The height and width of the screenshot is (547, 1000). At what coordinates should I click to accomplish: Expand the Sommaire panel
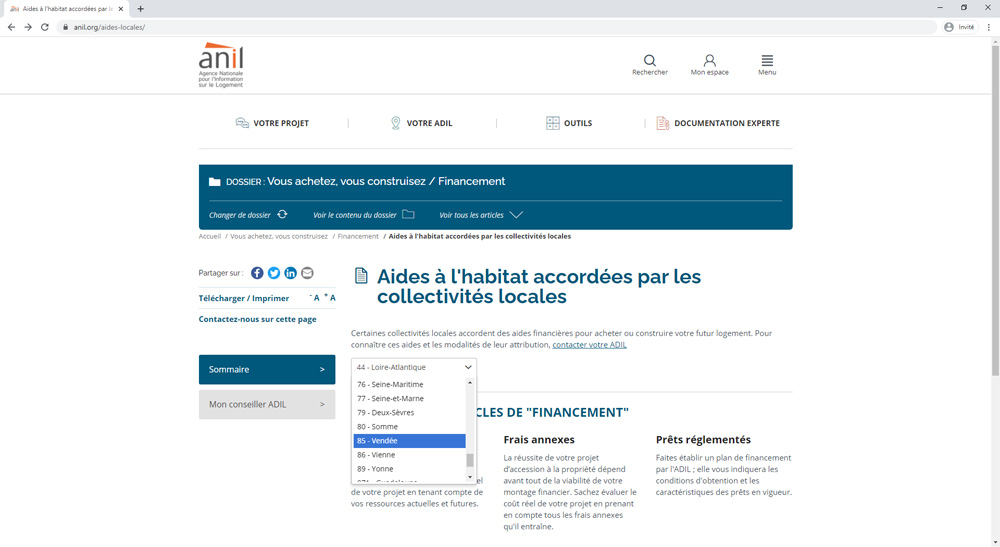tap(267, 370)
